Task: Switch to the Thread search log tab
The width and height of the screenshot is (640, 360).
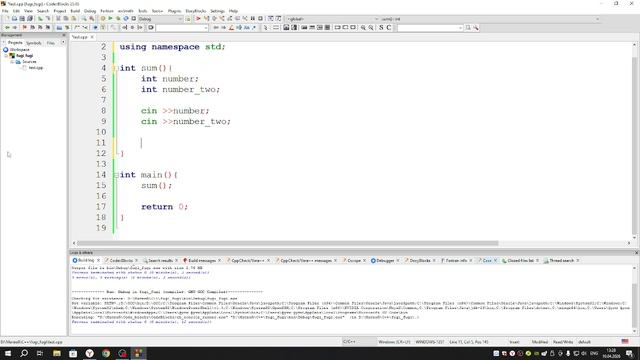Action: [x=561, y=260]
